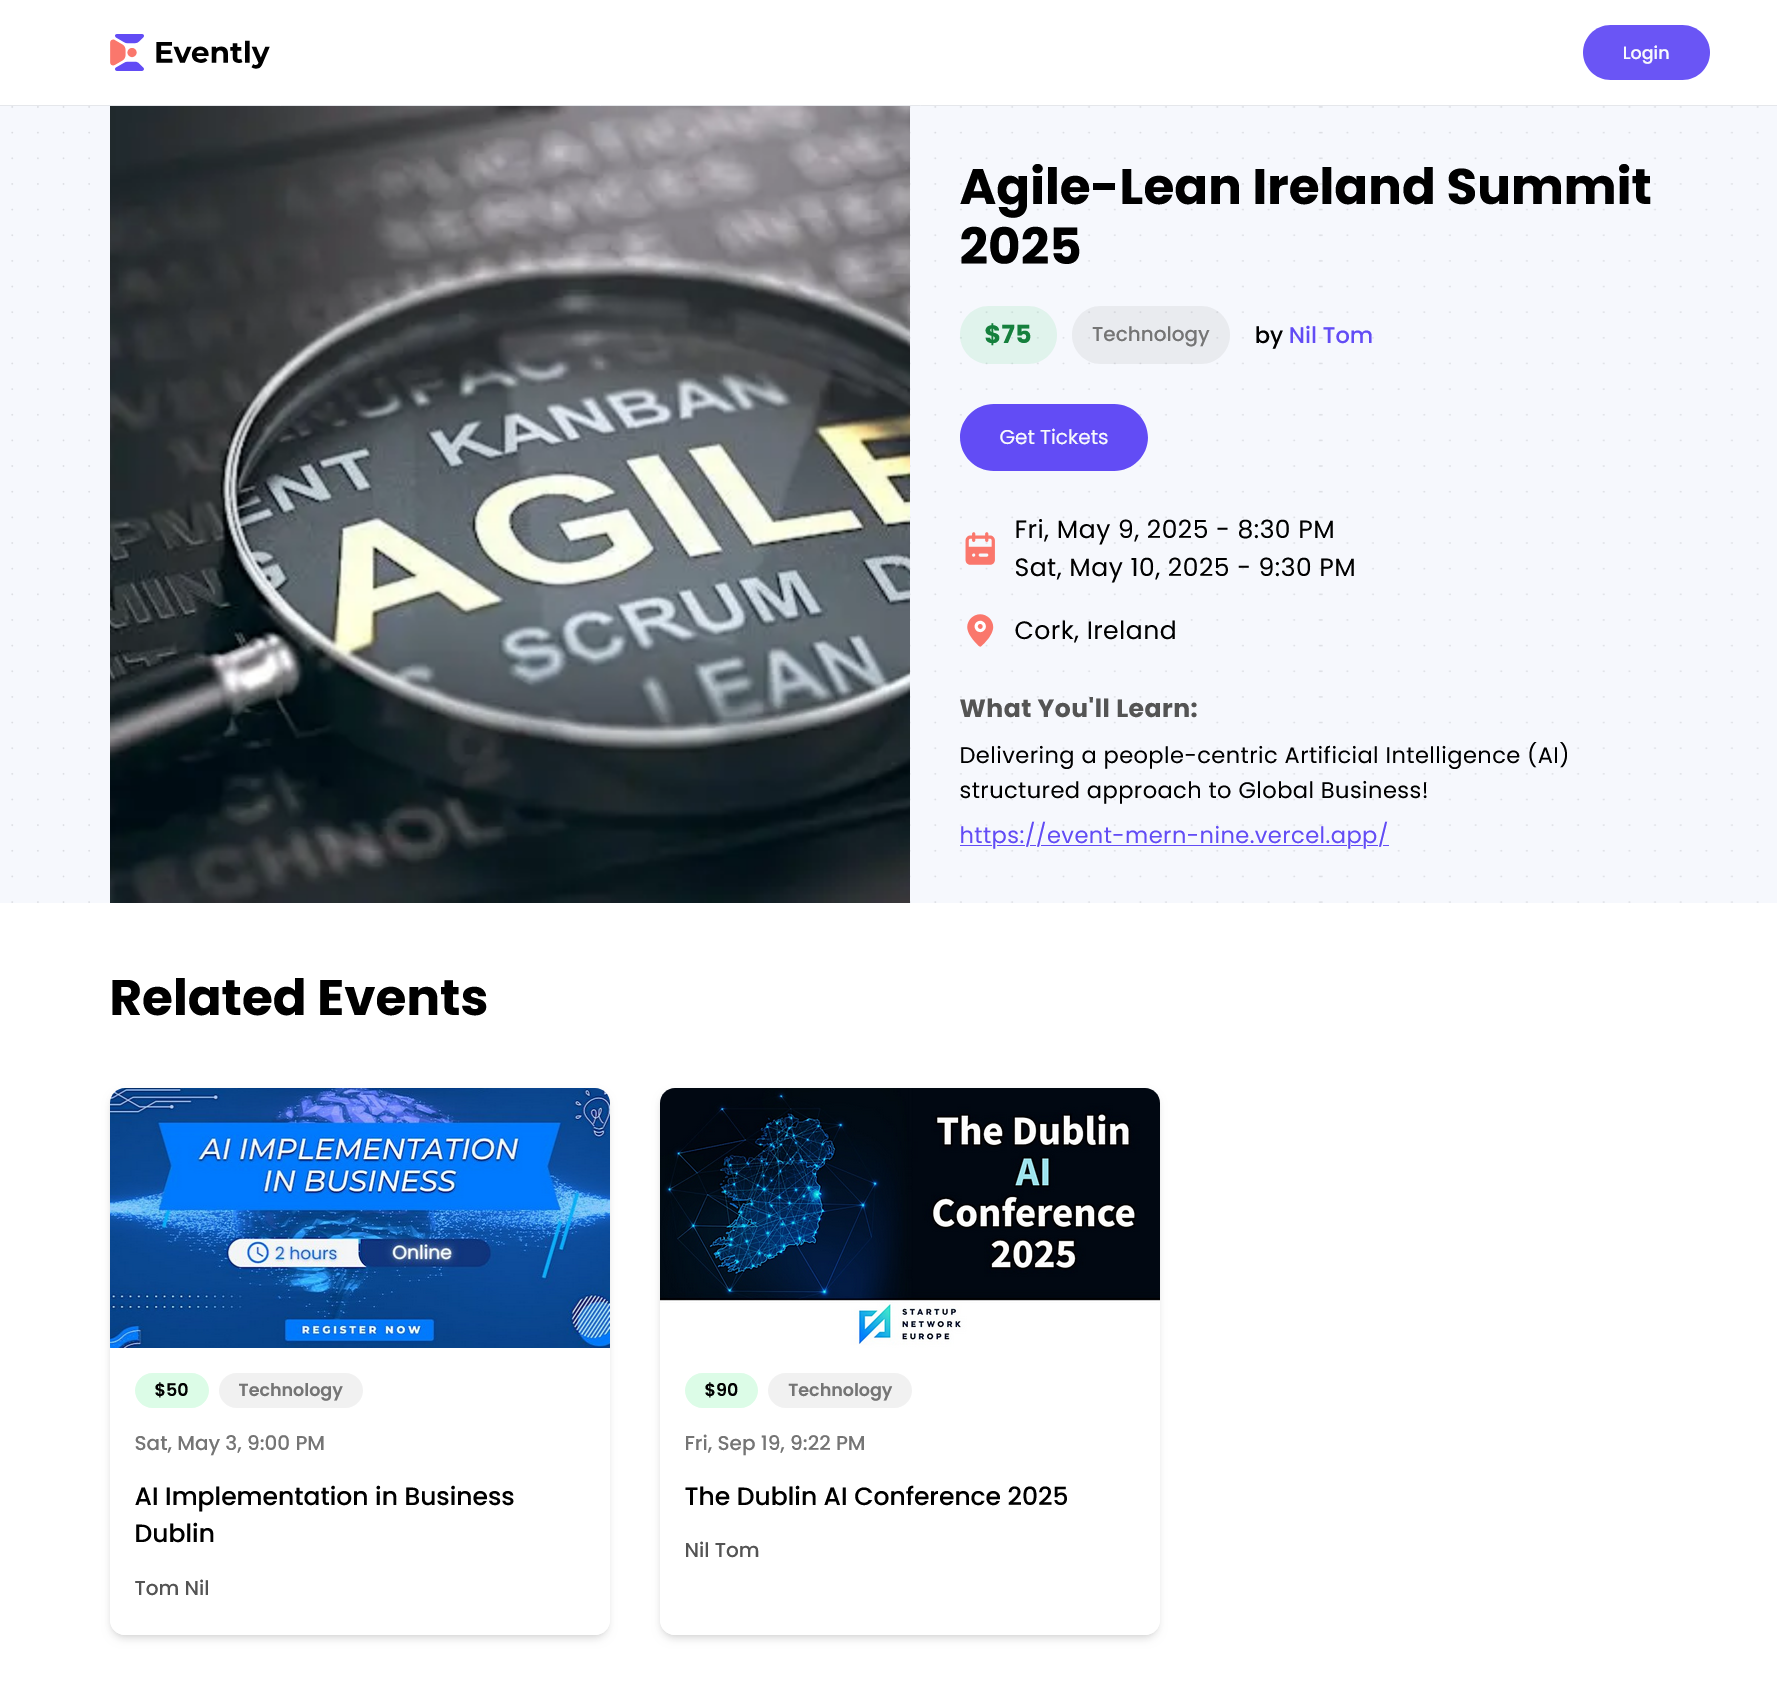The image size is (1777, 1692).
Task: Click the $75 price badge
Action: 1007,335
